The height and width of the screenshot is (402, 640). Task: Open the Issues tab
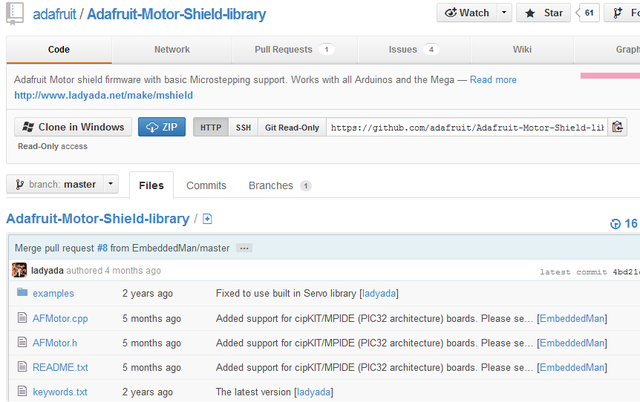[x=413, y=49]
